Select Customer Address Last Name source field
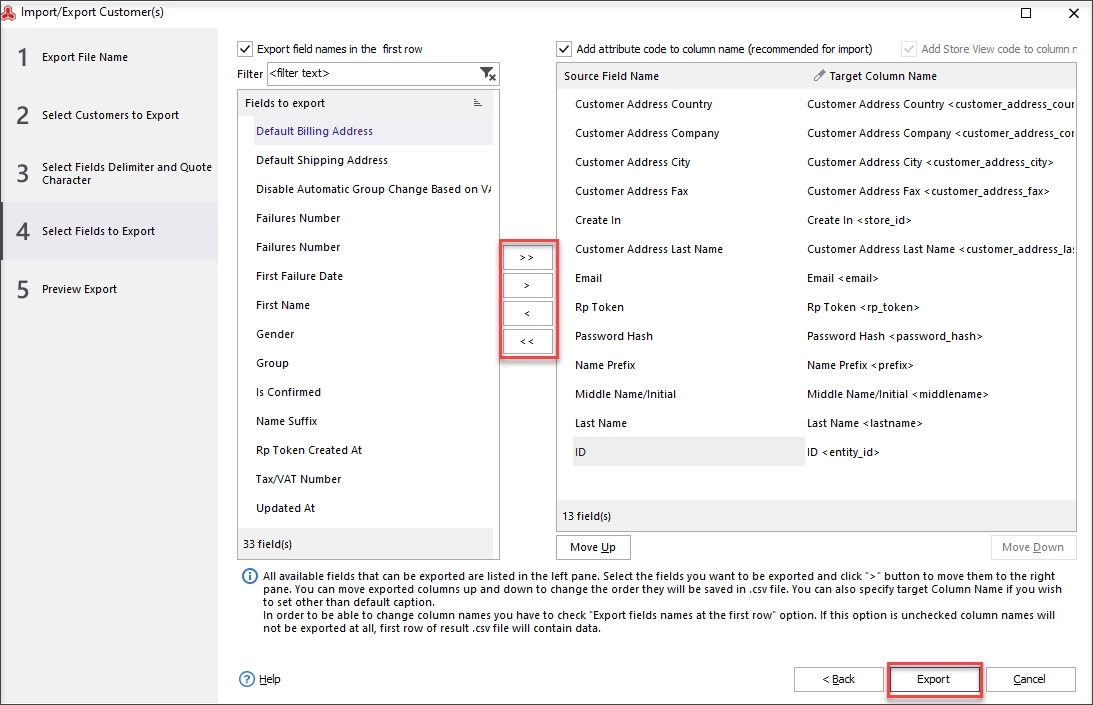This screenshot has width=1093, height=705. 689,249
